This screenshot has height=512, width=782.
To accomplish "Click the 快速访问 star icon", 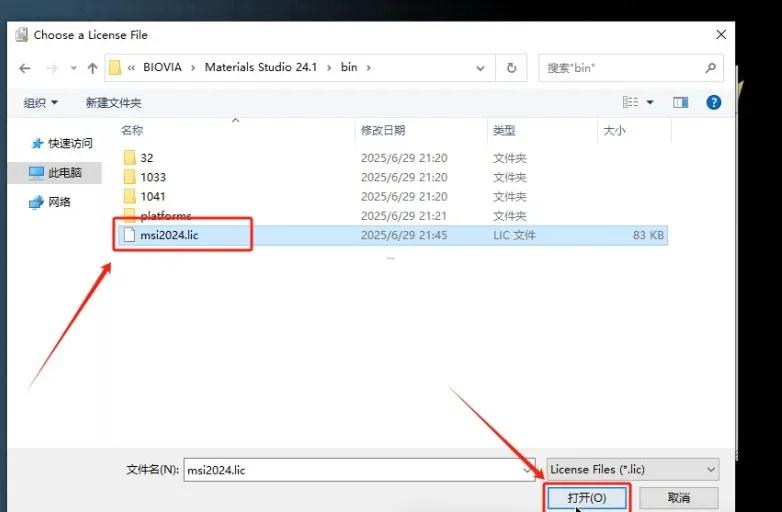I will pyautogui.click(x=37, y=144).
